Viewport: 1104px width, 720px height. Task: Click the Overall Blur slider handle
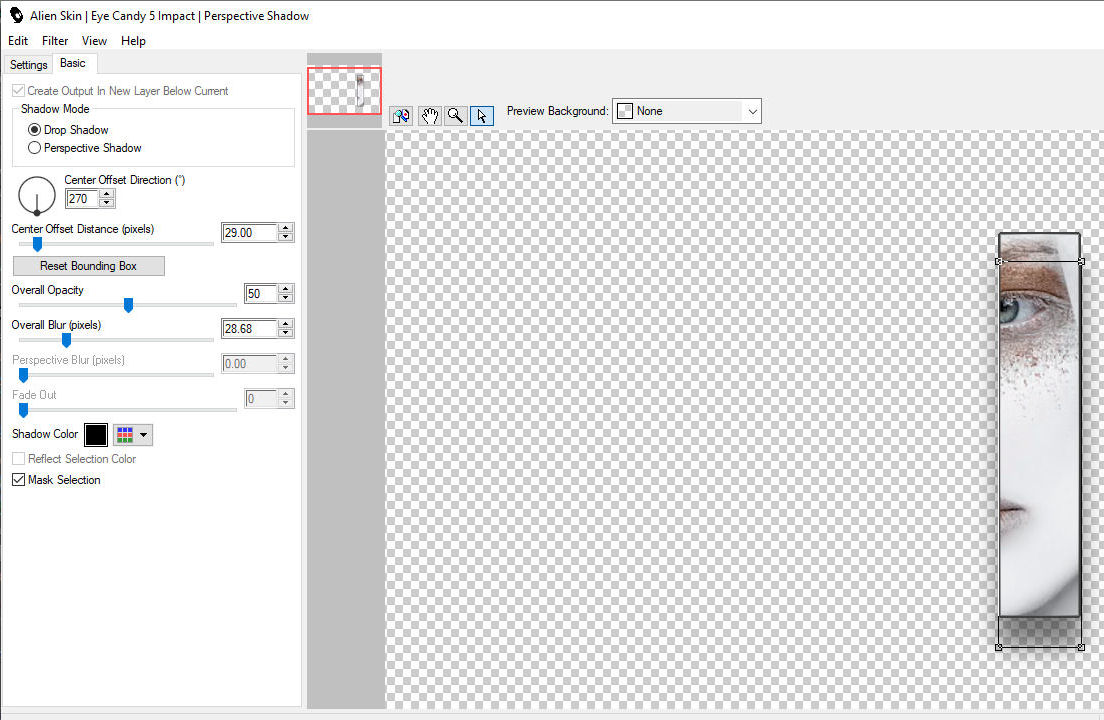click(66, 340)
